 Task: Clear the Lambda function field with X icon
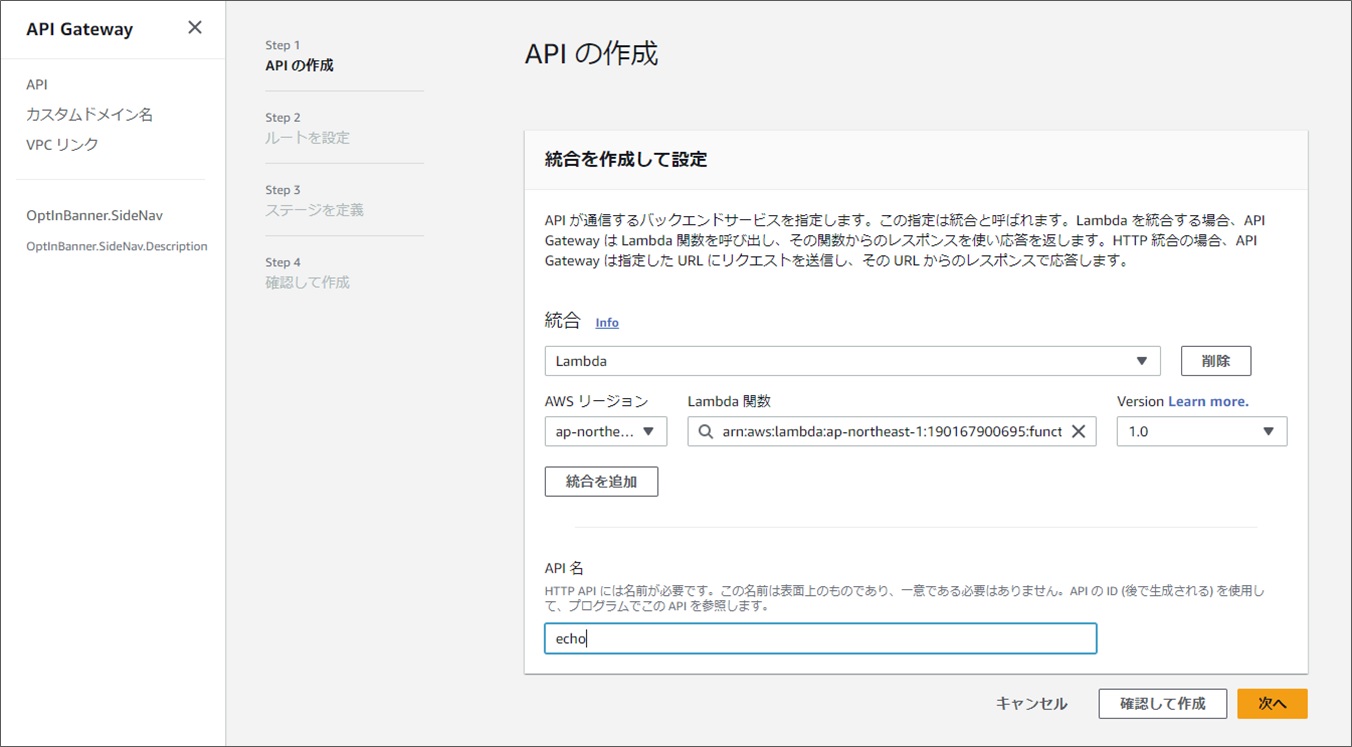click(1078, 431)
